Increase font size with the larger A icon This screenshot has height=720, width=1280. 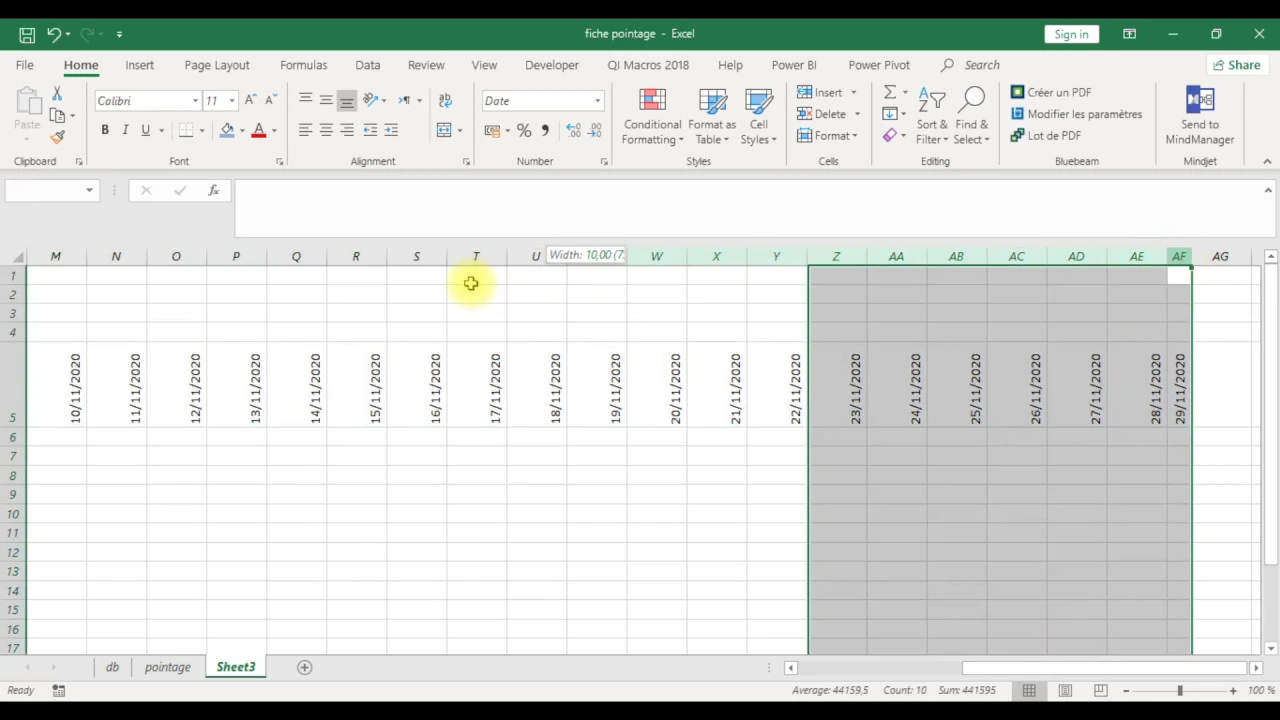[250, 101]
